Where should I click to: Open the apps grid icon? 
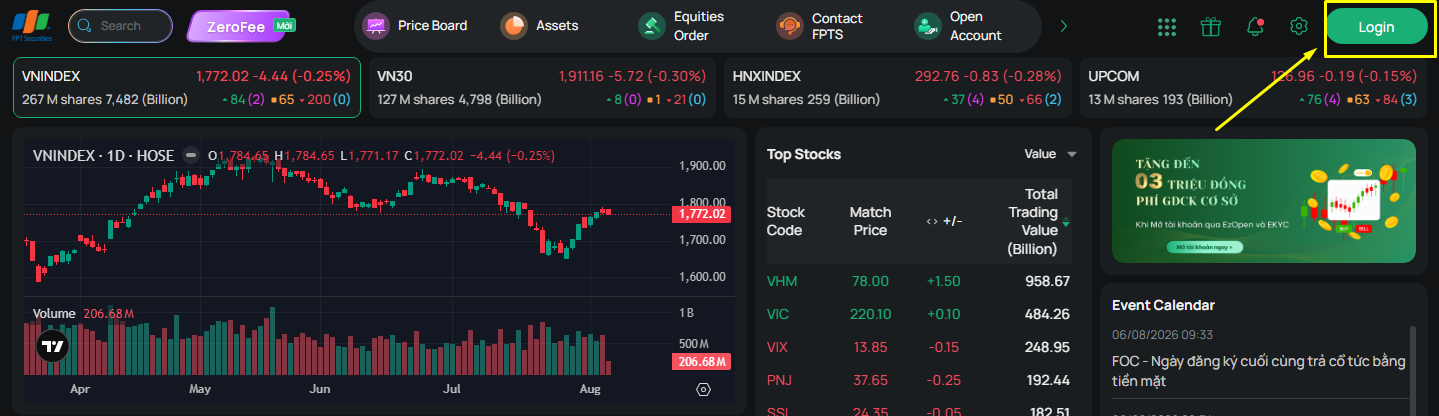tap(1166, 27)
